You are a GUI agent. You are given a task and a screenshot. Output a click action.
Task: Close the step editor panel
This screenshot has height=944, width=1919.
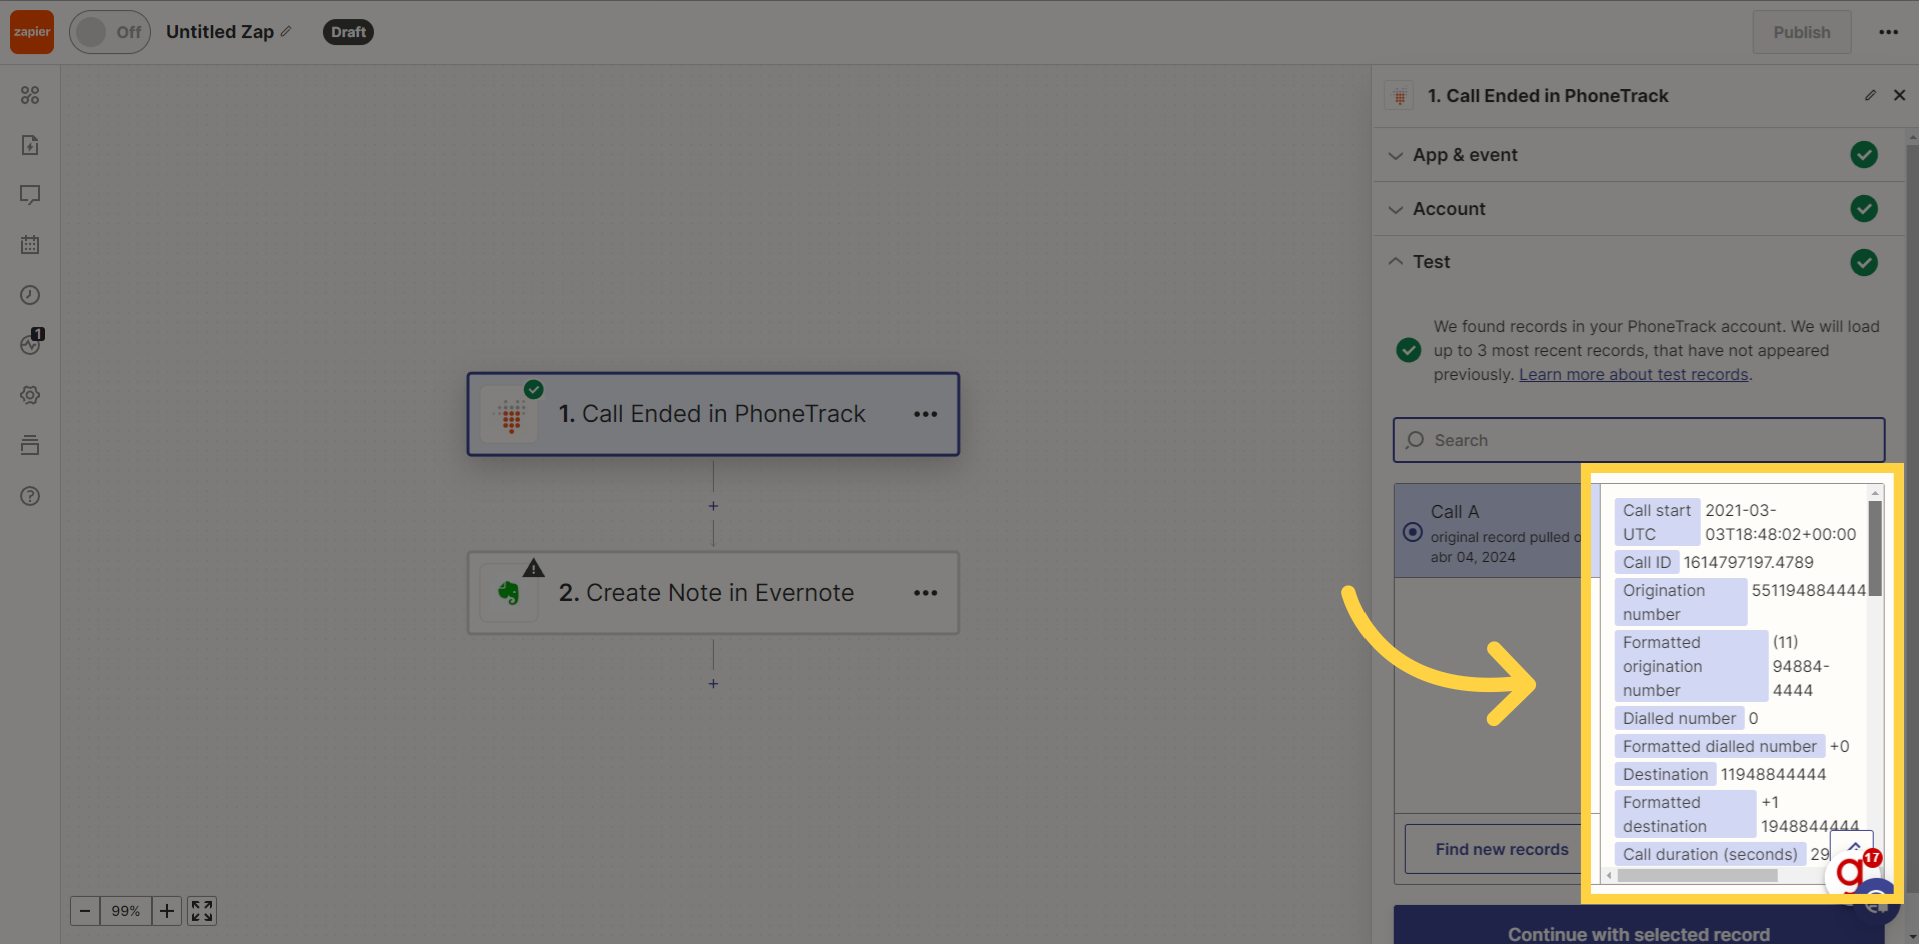click(1900, 95)
